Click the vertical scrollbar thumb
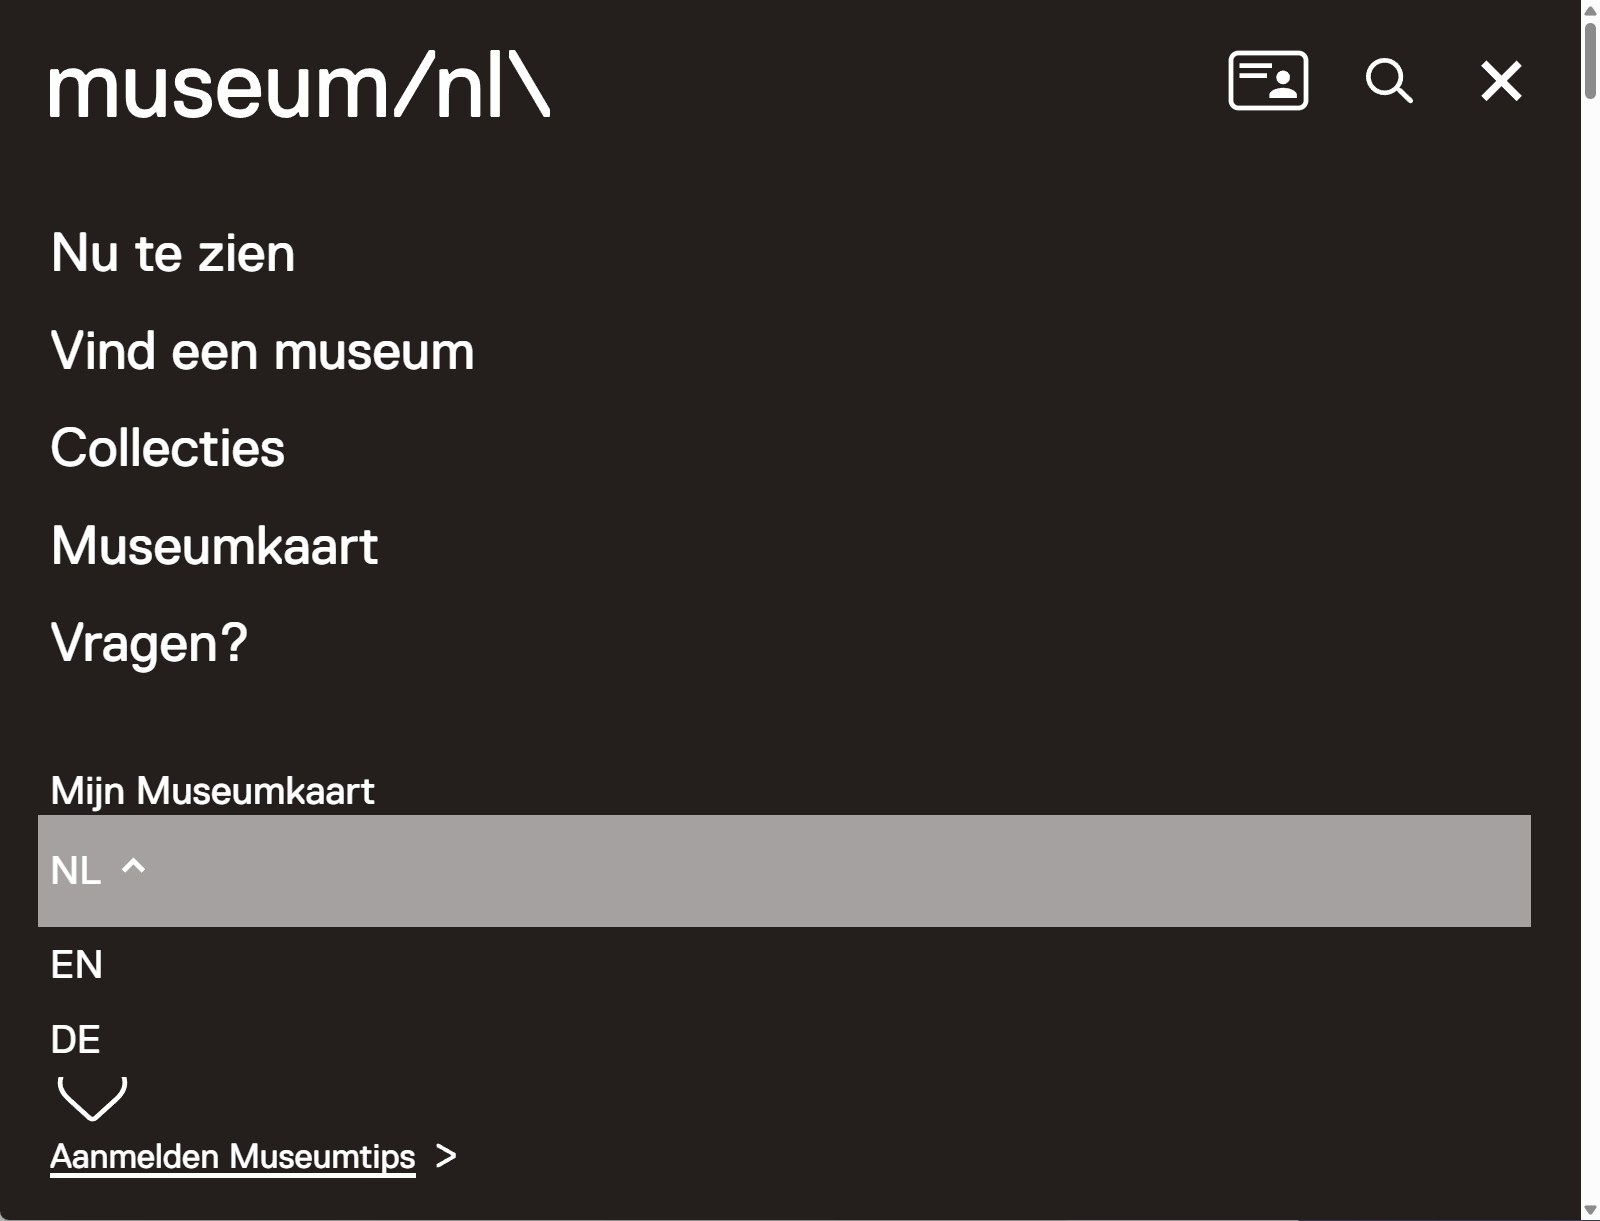Image resolution: width=1600 pixels, height=1221 pixels. (x=1590, y=58)
